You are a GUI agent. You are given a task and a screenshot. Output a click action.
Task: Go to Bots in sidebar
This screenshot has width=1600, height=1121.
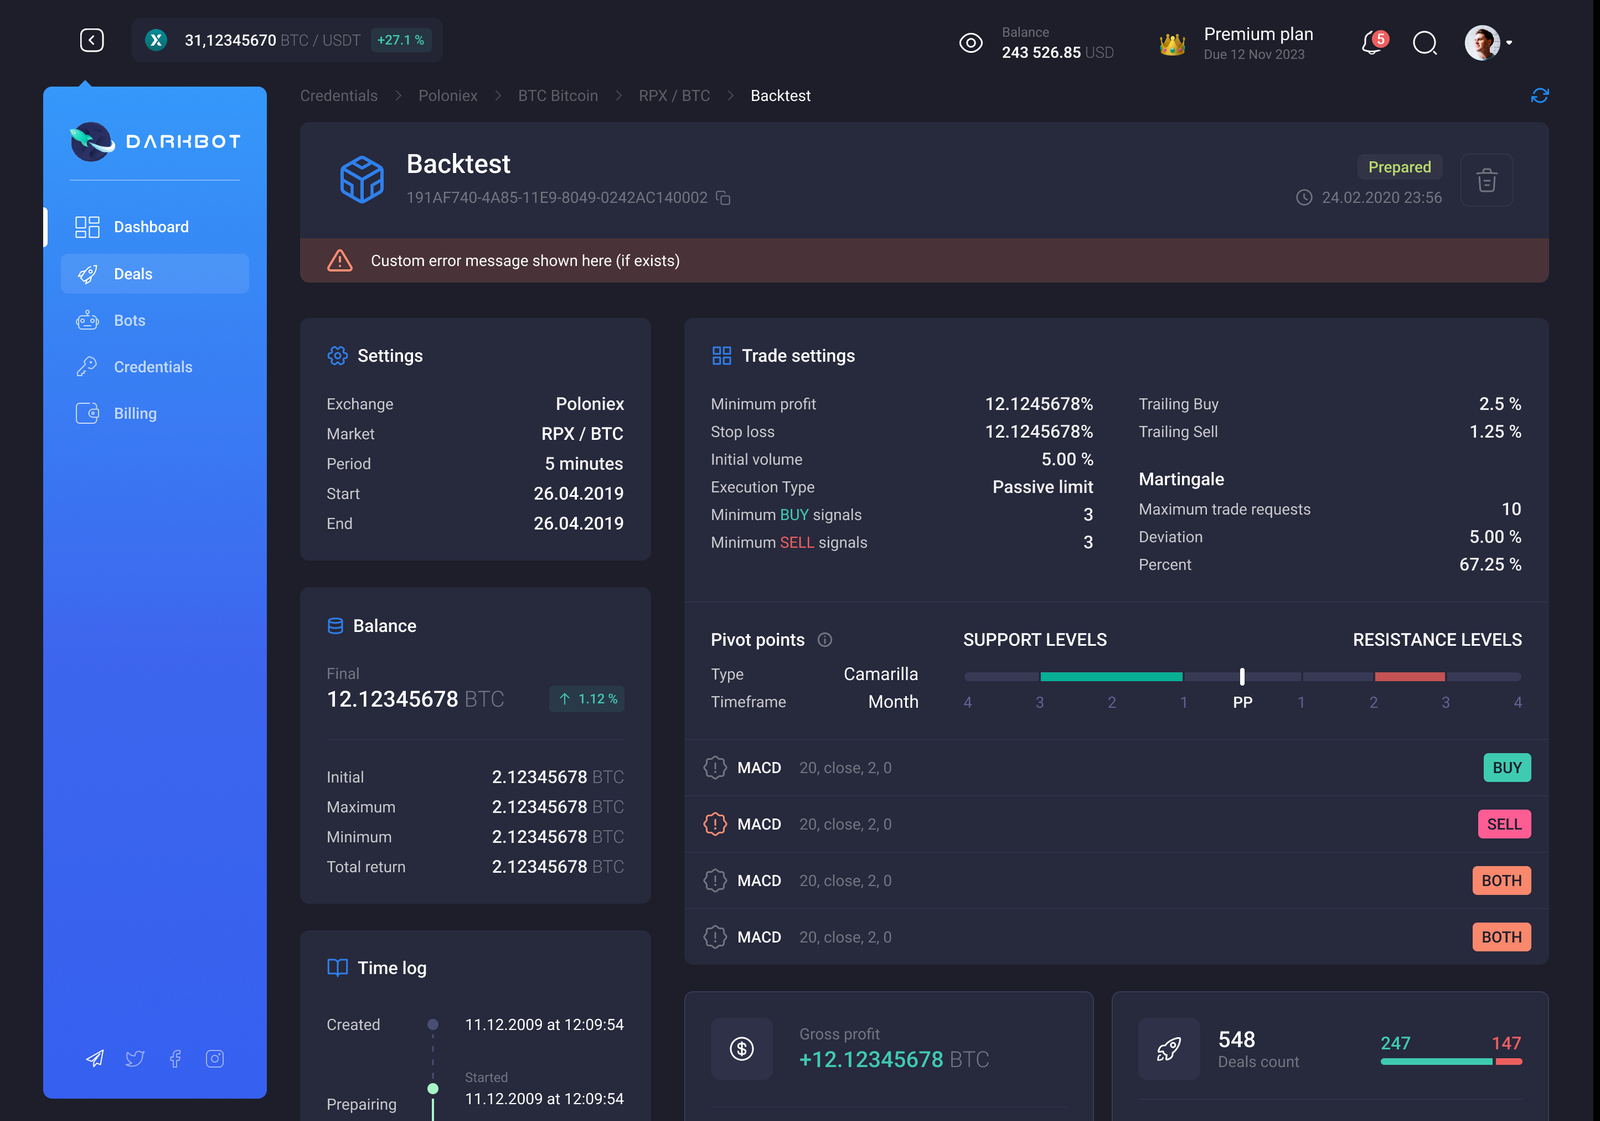point(130,321)
